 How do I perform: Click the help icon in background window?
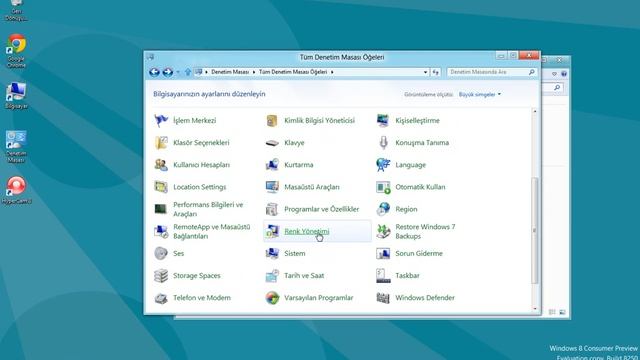[564, 74]
